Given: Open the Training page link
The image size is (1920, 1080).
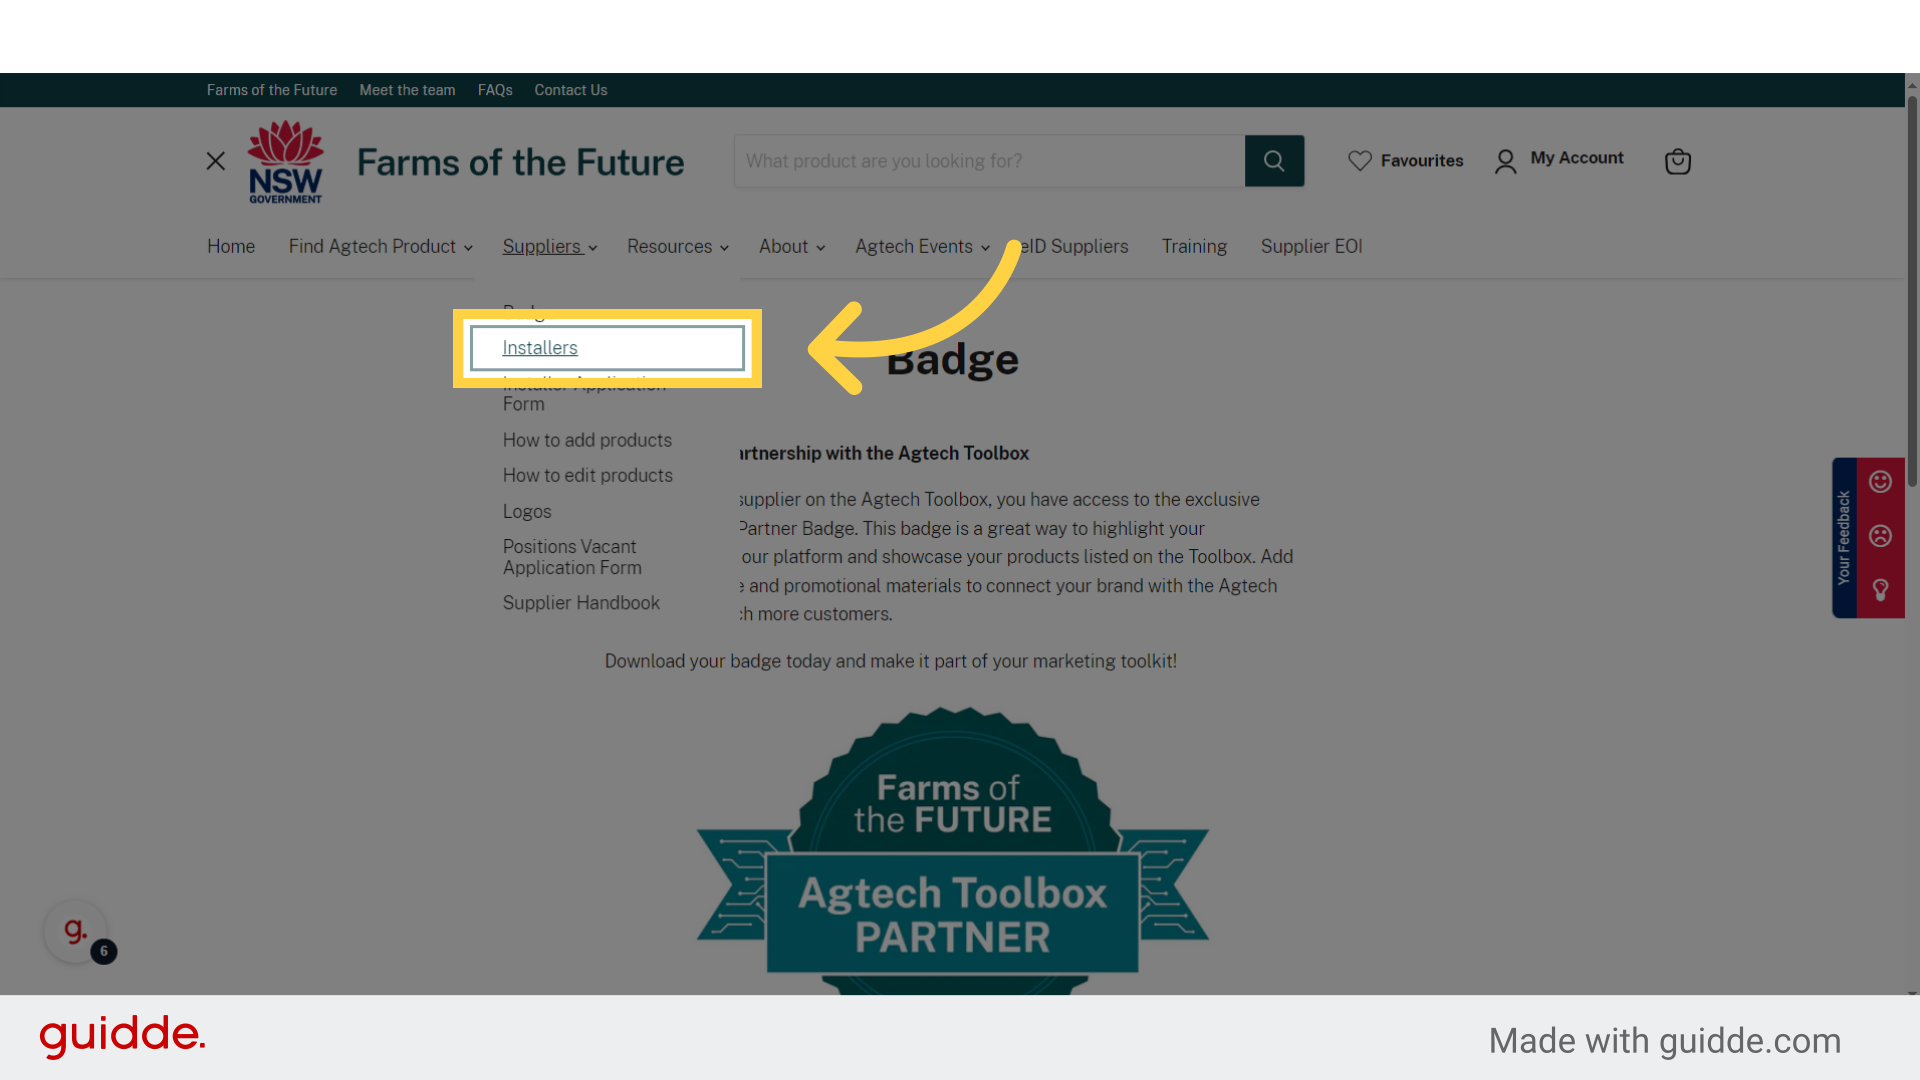Looking at the screenshot, I should [x=1194, y=247].
